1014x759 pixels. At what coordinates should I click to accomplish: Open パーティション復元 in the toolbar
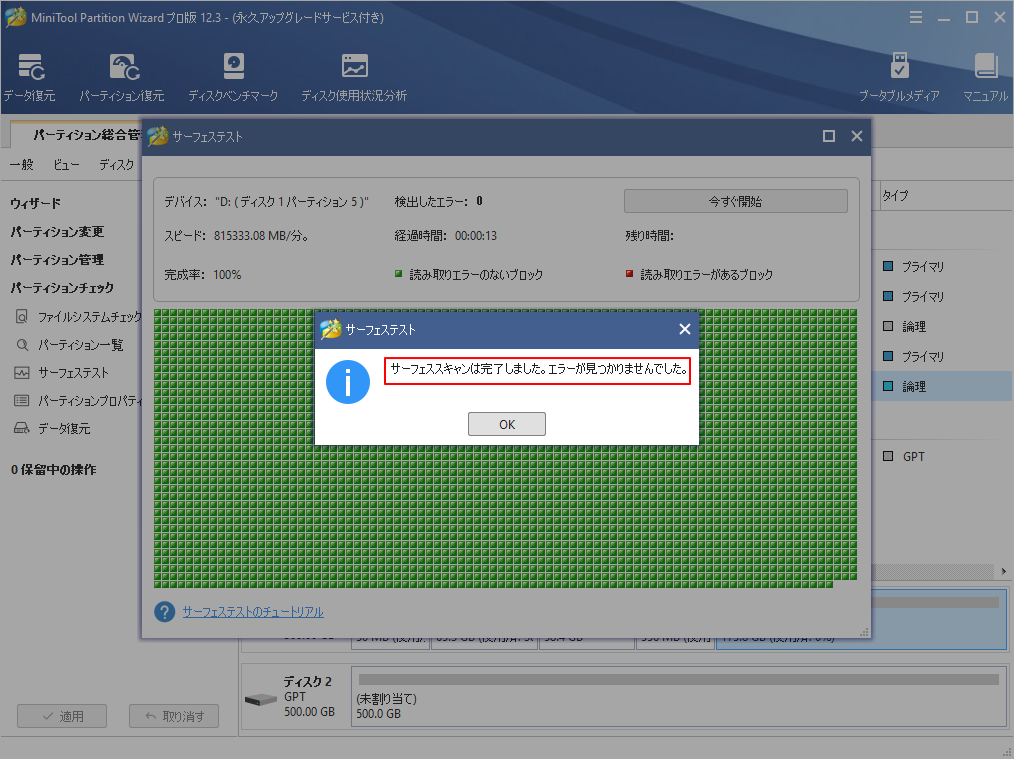point(122,78)
